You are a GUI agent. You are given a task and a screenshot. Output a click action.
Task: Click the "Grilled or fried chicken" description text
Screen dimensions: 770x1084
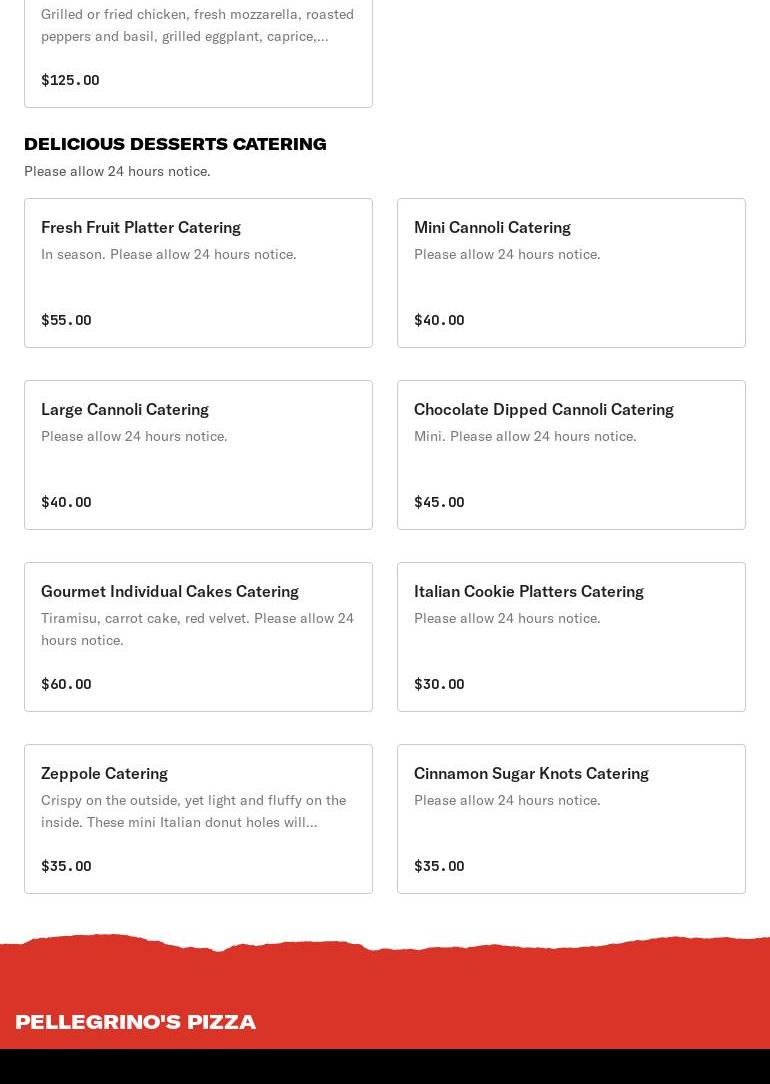coord(197,25)
